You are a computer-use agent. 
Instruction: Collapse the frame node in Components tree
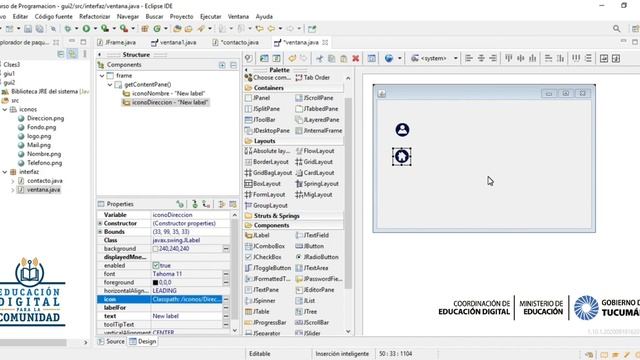click(102, 76)
